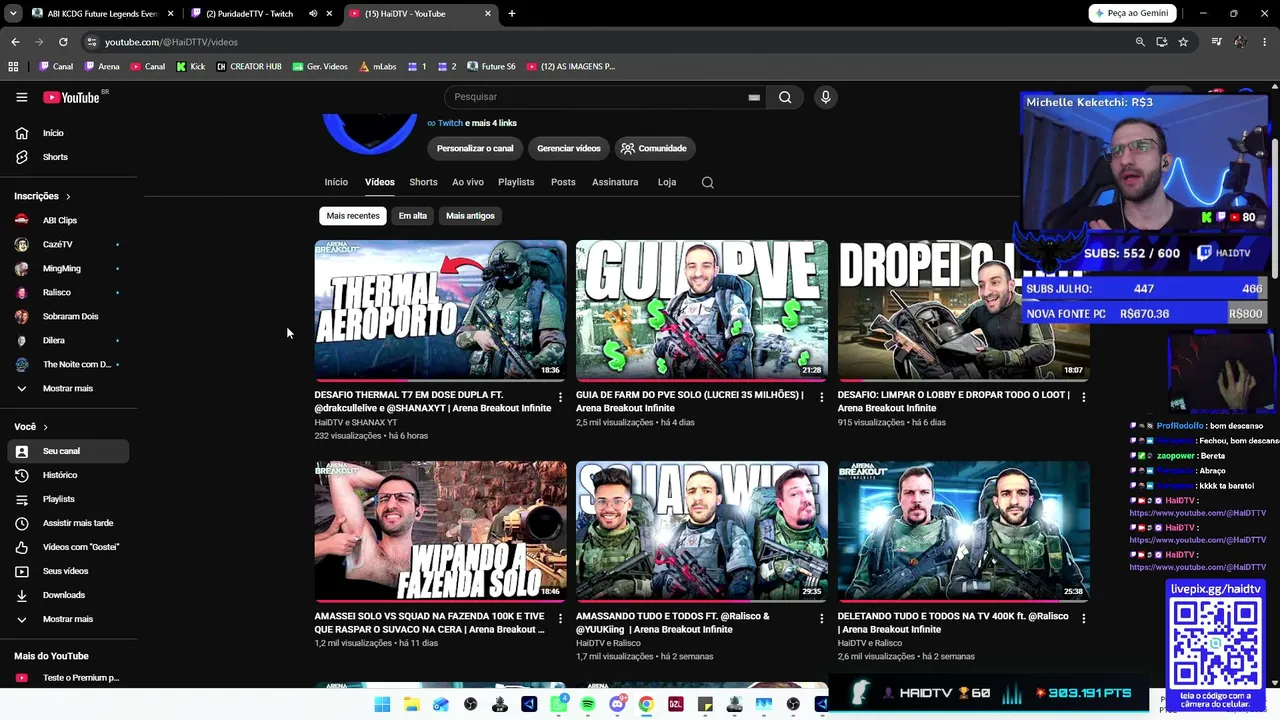Open Início in the sidebar
The image size is (1280, 720).
(53, 133)
